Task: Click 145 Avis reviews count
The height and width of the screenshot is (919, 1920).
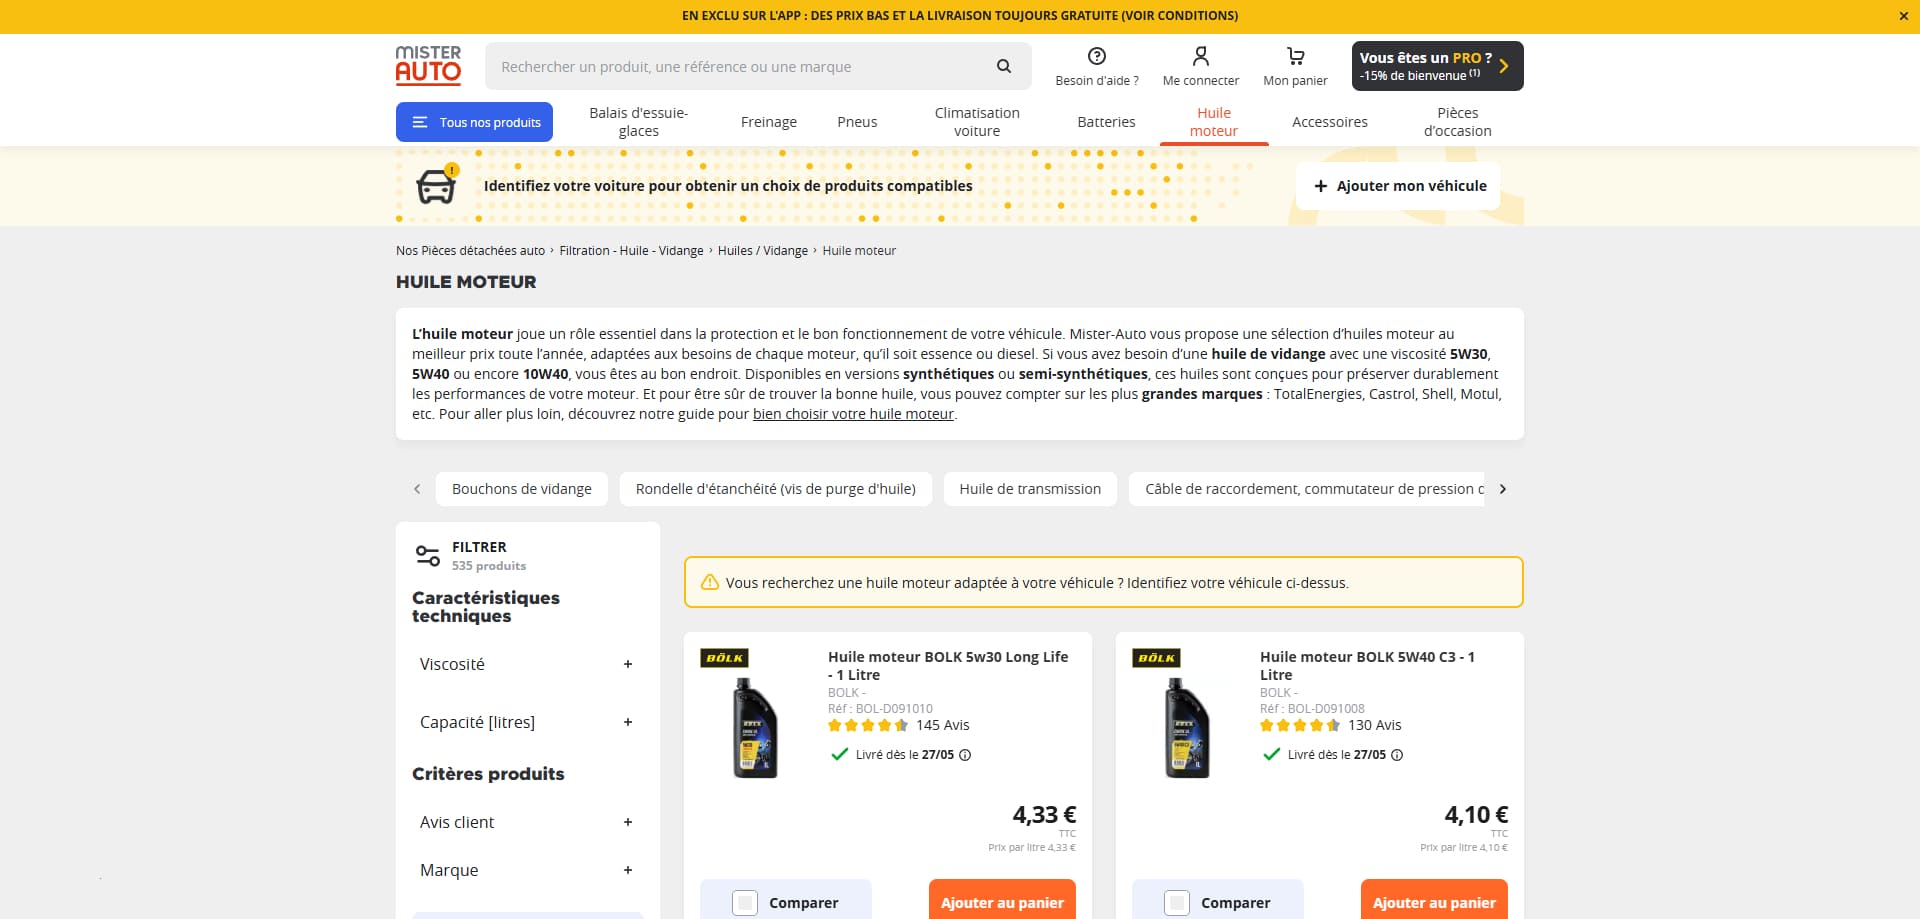Action: (x=943, y=725)
